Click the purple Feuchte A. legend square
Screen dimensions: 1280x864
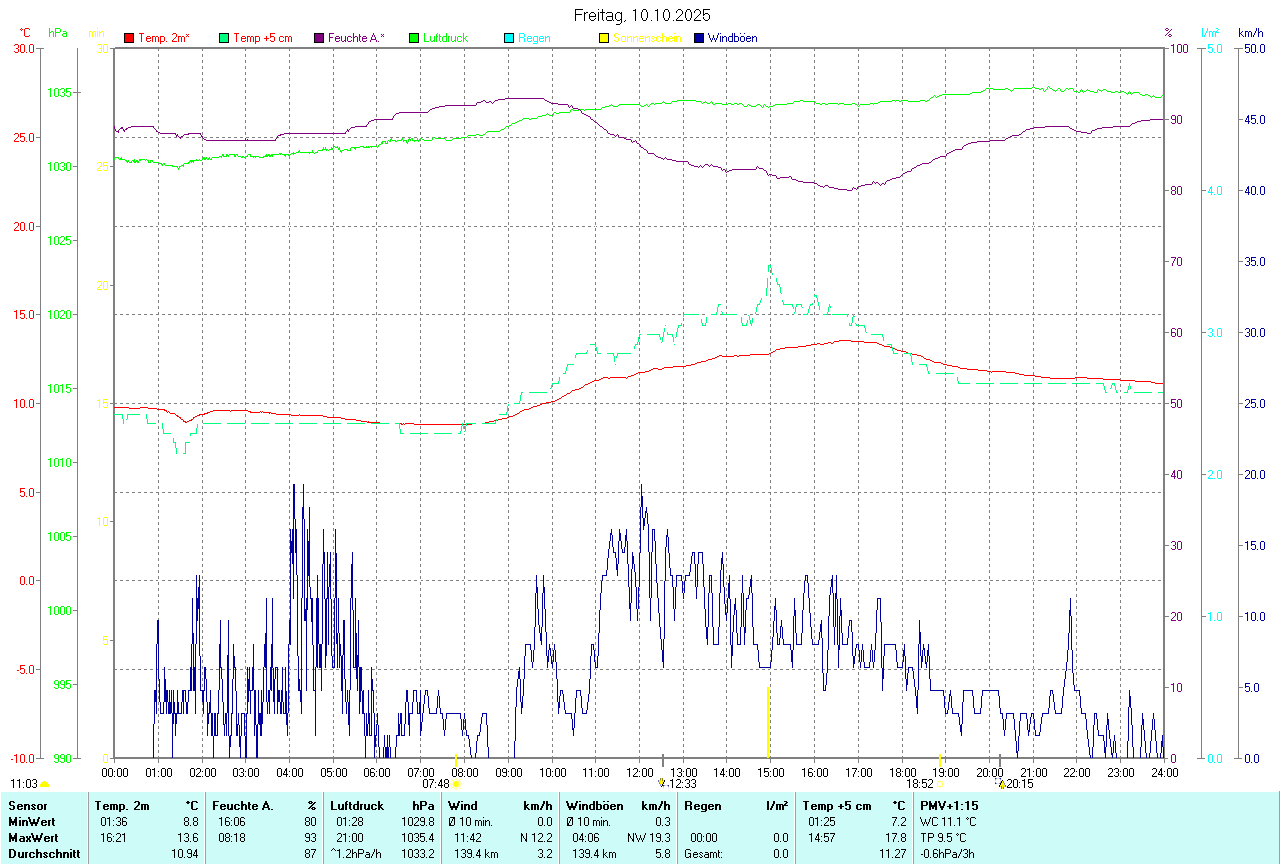pyautogui.click(x=319, y=38)
